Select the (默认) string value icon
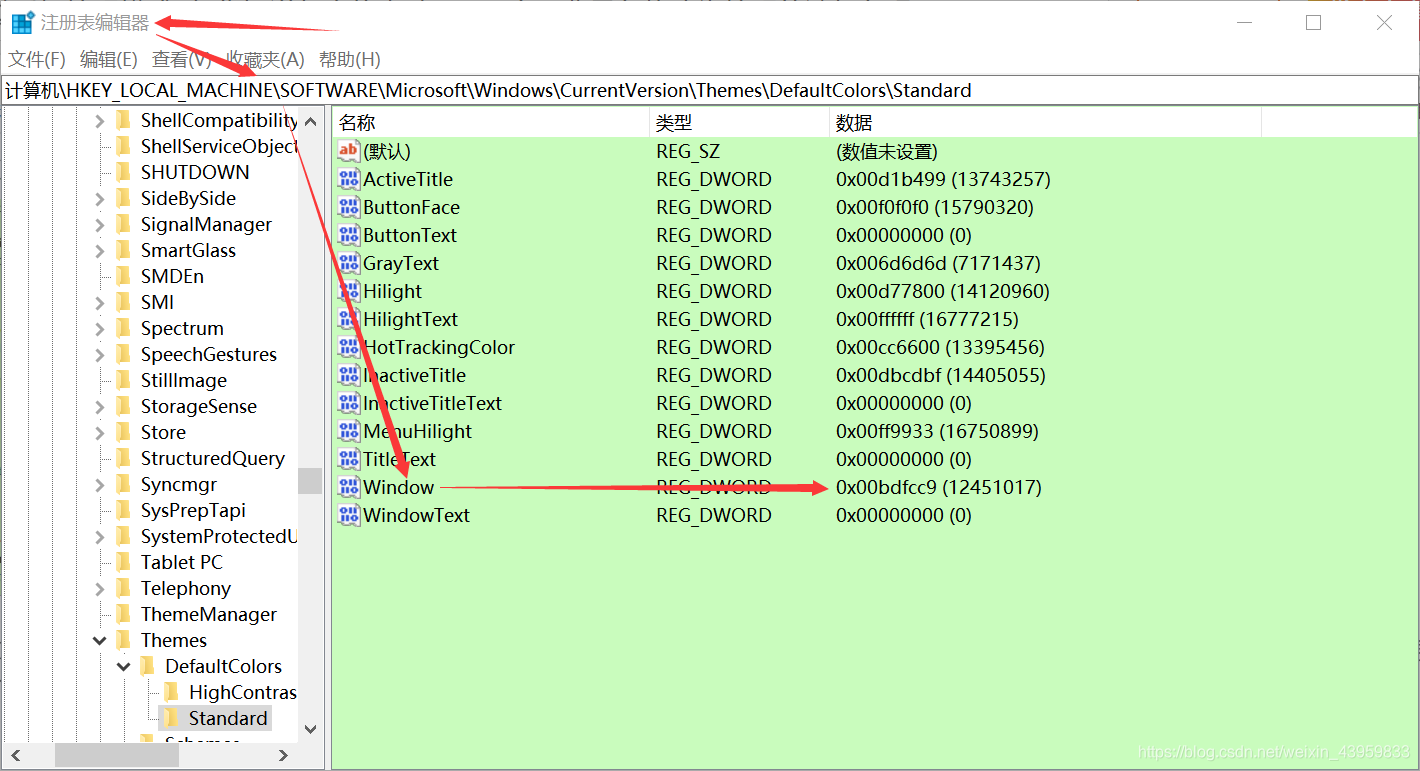 point(348,152)
